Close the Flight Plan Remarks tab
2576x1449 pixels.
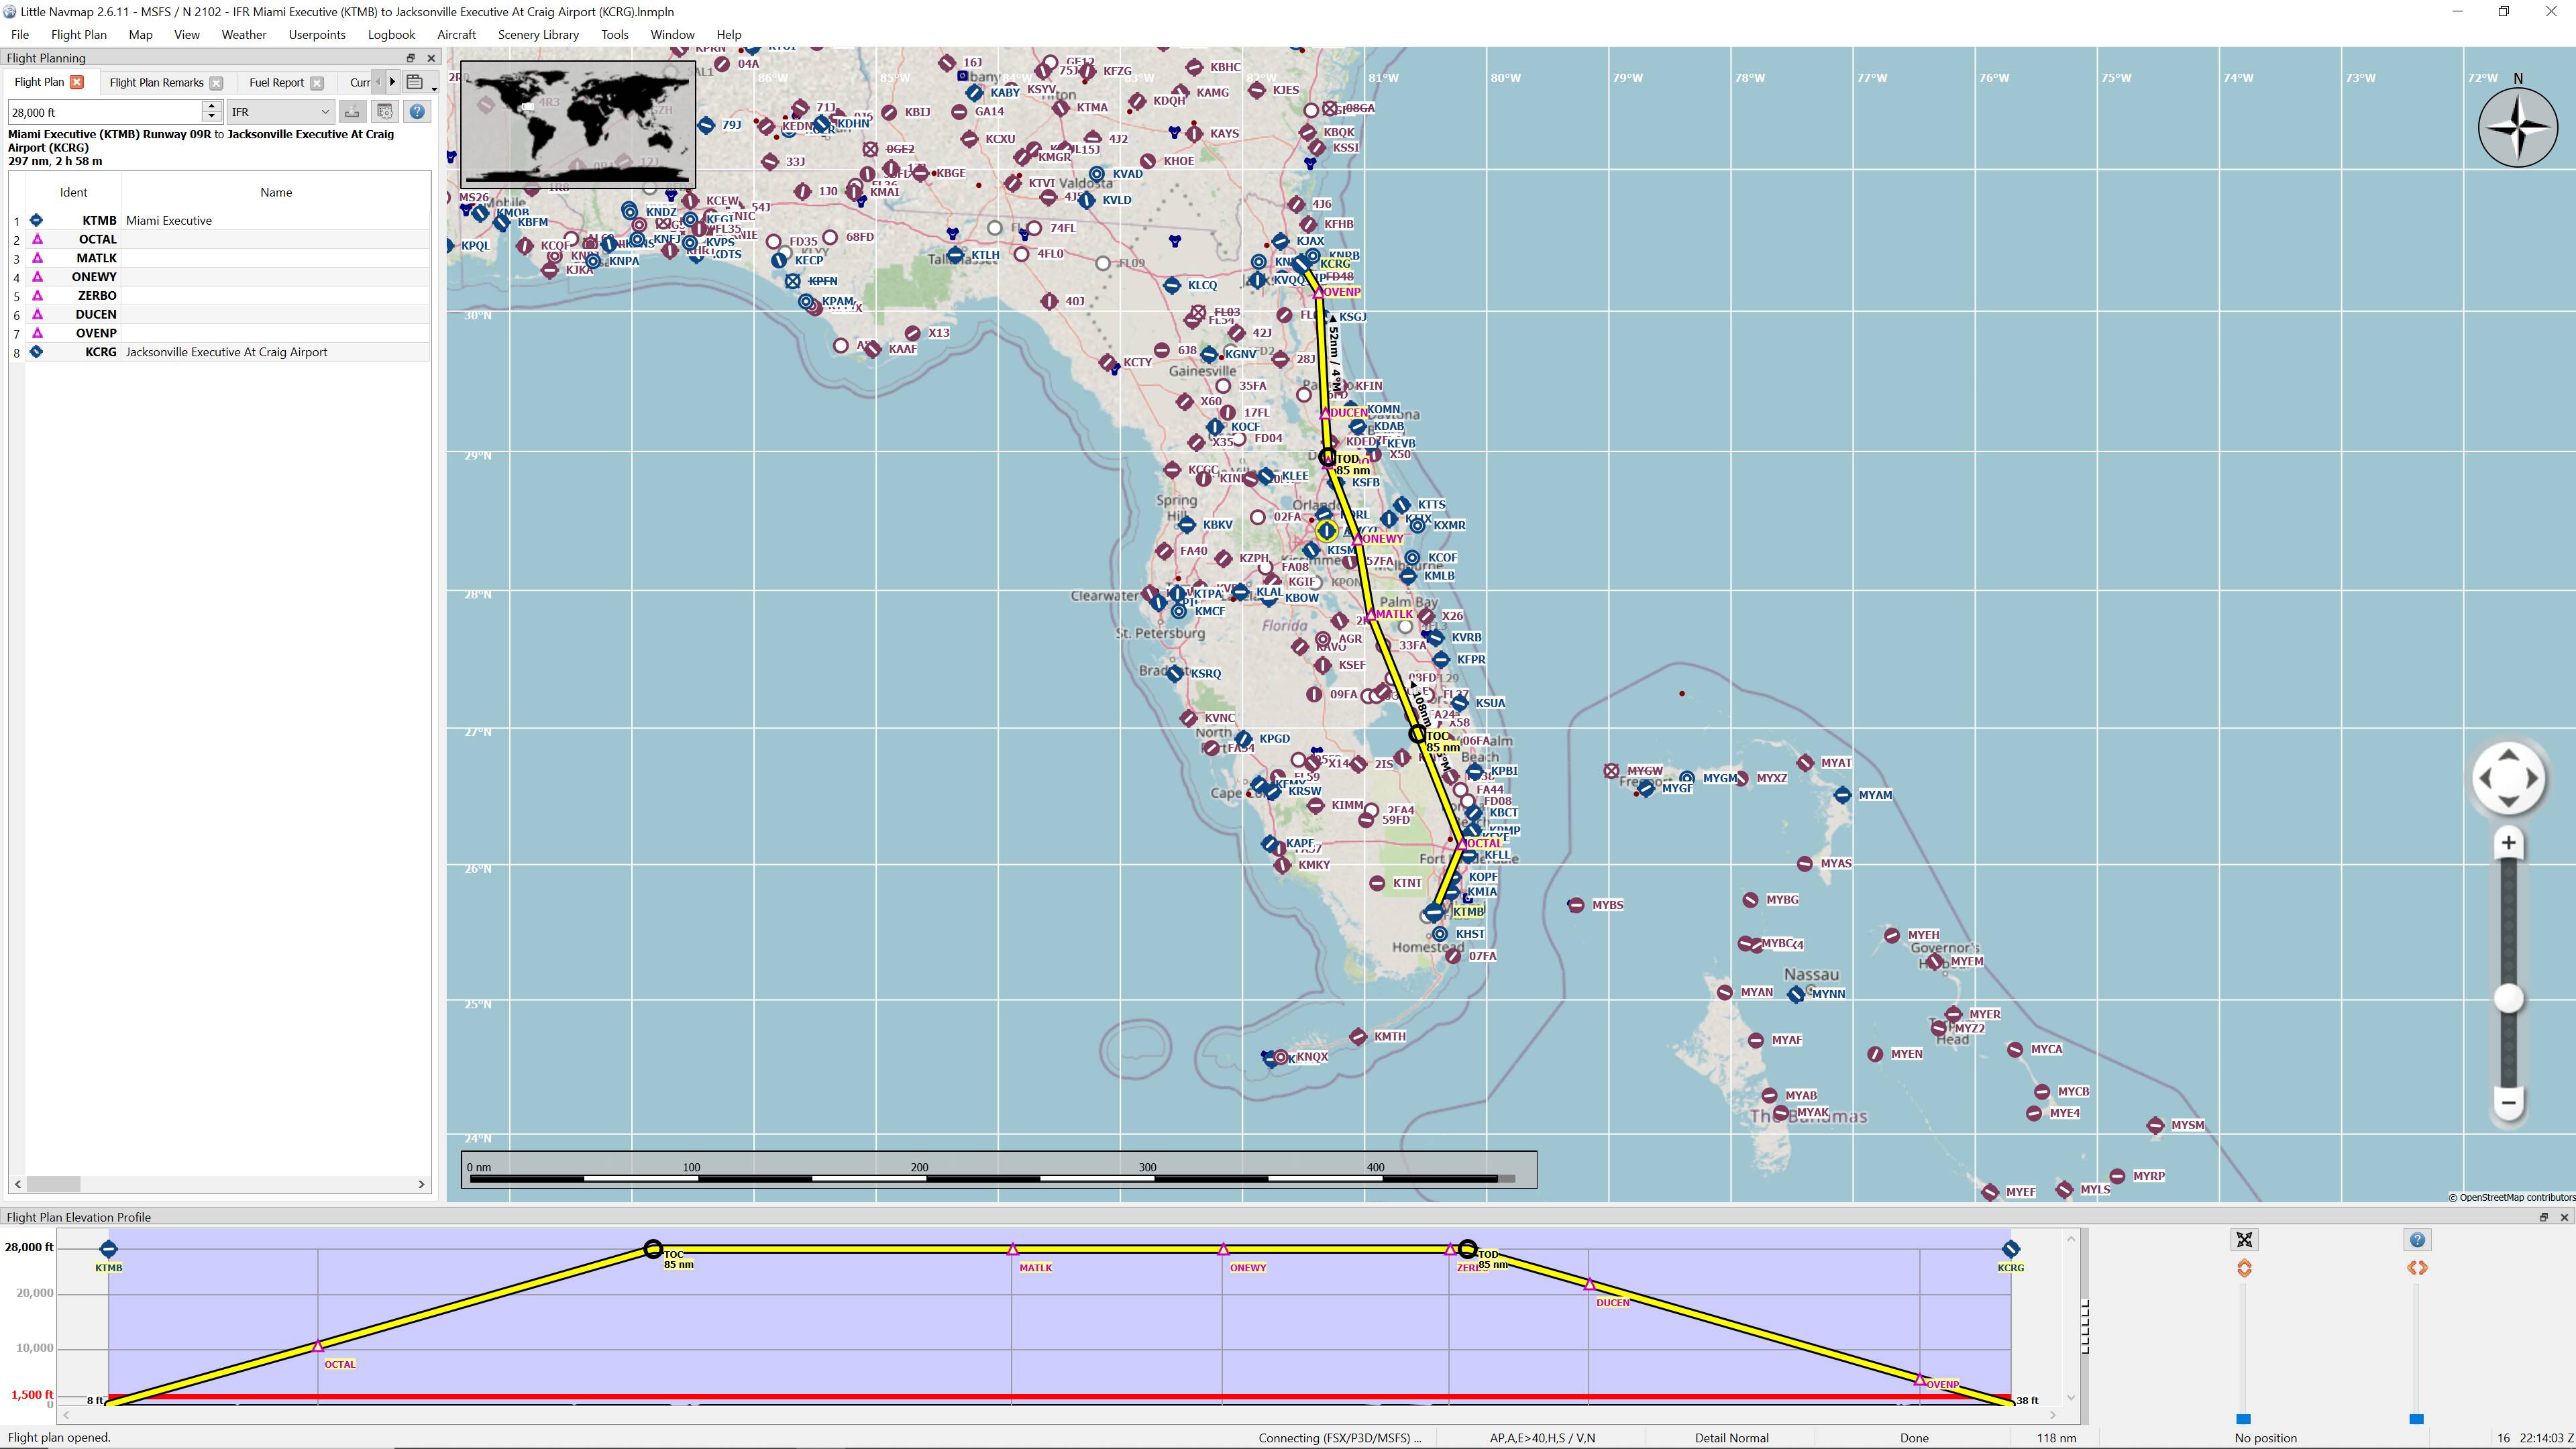(216, 83)
